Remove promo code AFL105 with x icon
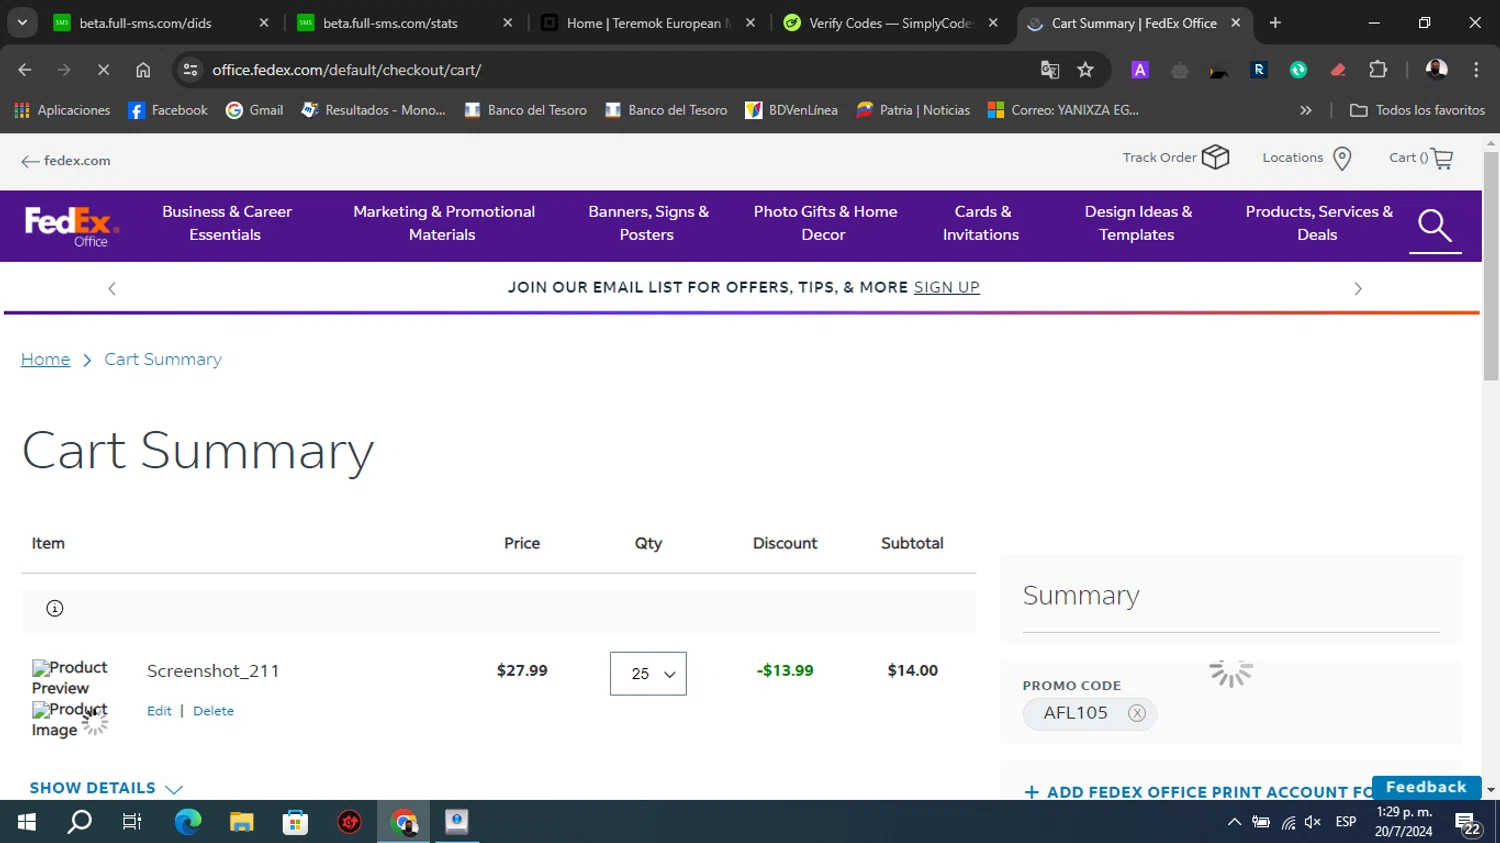1500x843 pixels. (x=1137, y=713)
